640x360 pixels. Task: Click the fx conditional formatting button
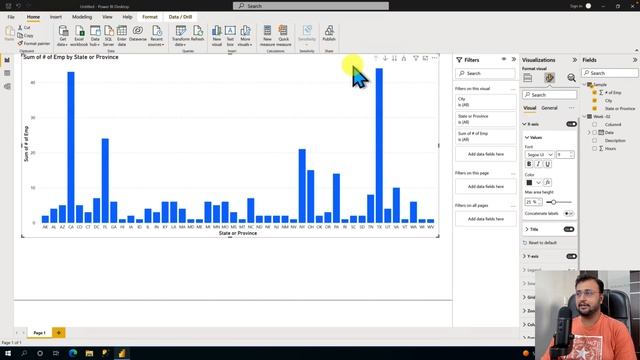click(x=548, y=182)
